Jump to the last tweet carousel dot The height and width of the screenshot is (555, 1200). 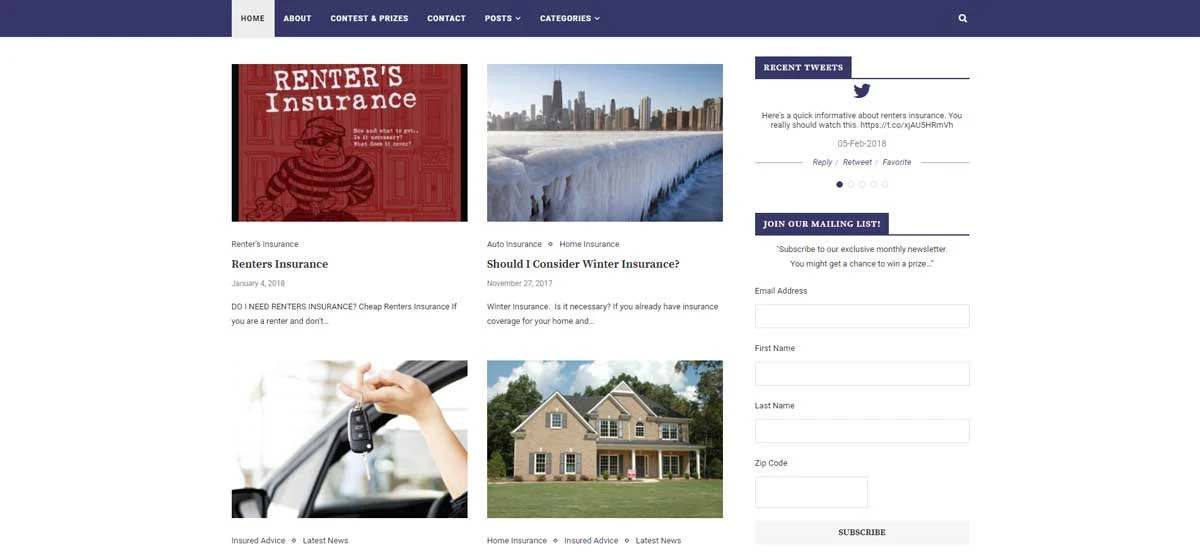885,184
